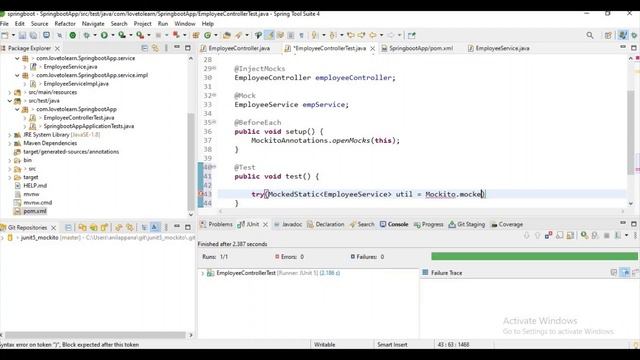This screenshot has width=640, height=360.
Task: Select HELP.md in Package Explorer
Action: [x=35, y=186]
